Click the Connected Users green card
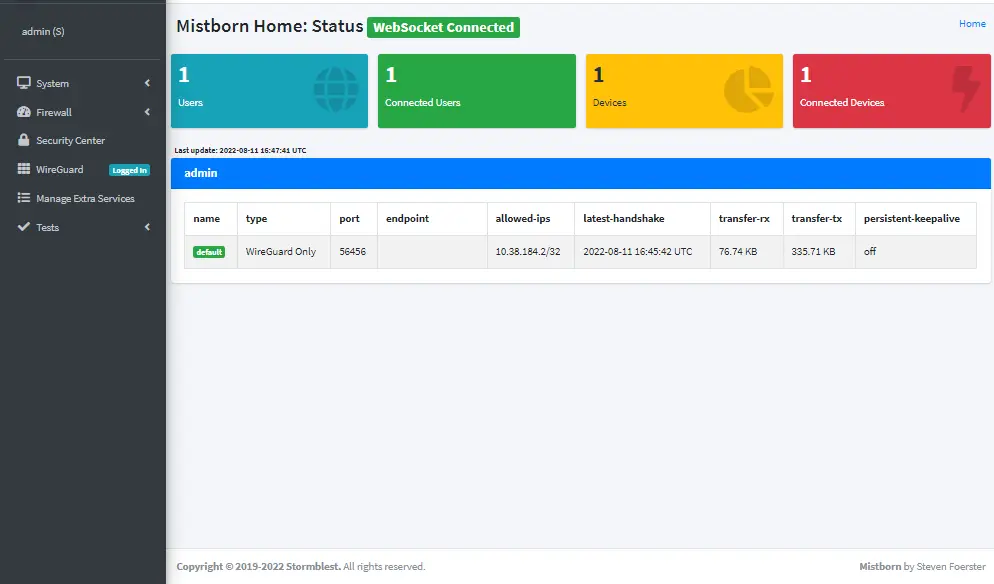This screenshot has width=994, height=584. tap(477, 91)
